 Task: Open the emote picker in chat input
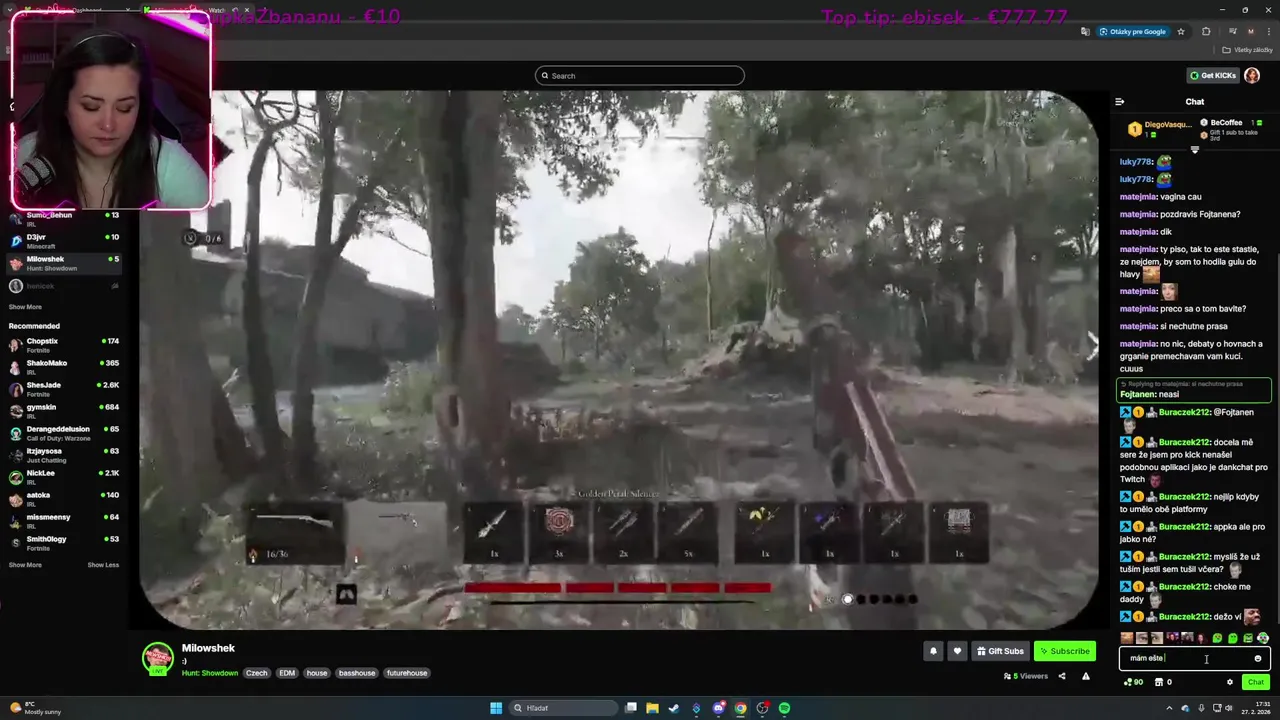click(x=1258, y=658)
